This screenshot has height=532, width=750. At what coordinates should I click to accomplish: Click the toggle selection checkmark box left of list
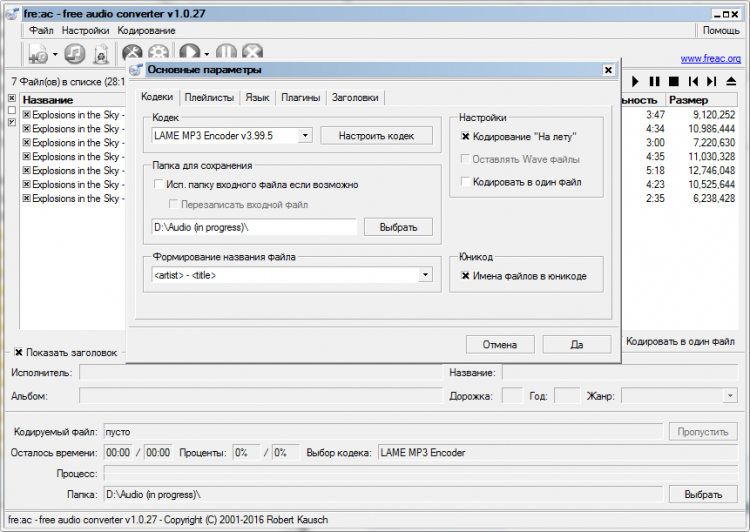pyautogui.click(x=12, y=122)
